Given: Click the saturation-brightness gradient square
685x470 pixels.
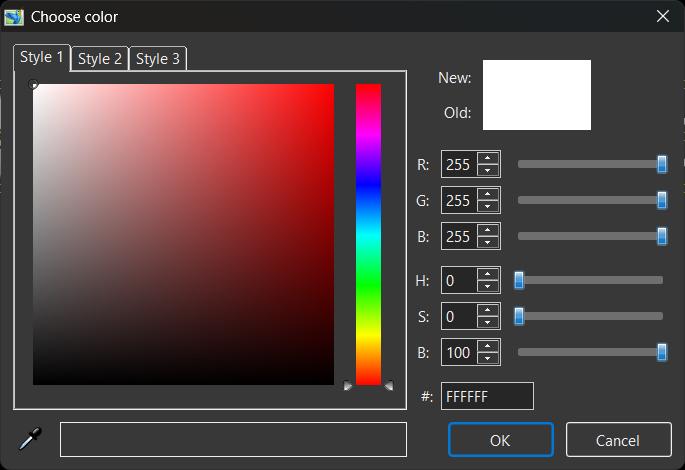Looking at the screenshot, I should pyautogui.click(x=183, y=234).
